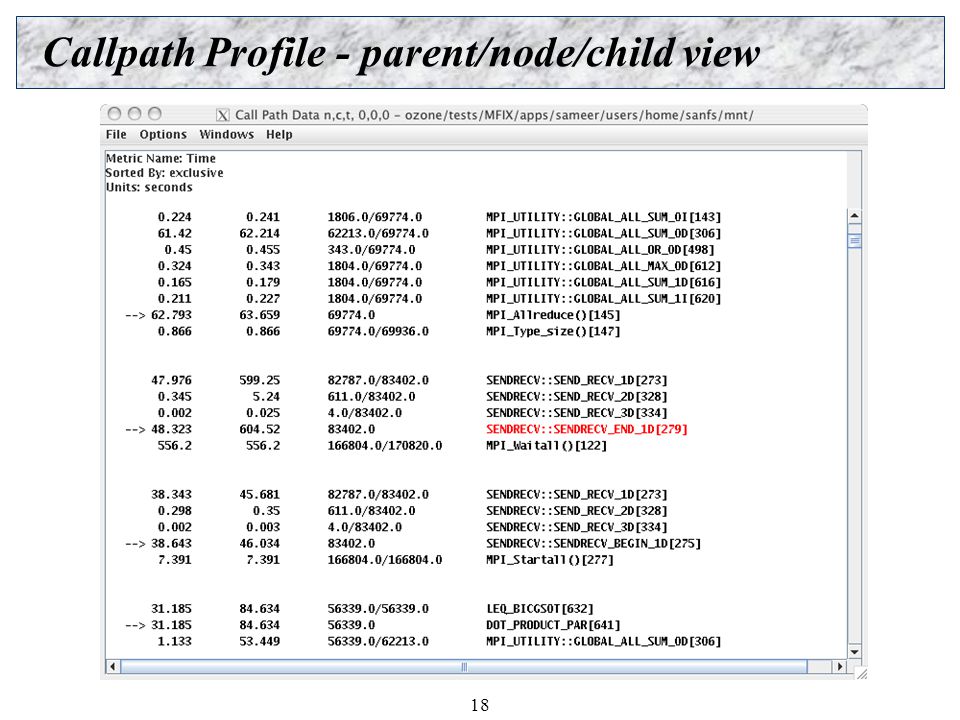Click the 604.52 inclusive time value
The width and height of the screenshot is (960, 720).
pyautogui.click(x=259, y=429)
